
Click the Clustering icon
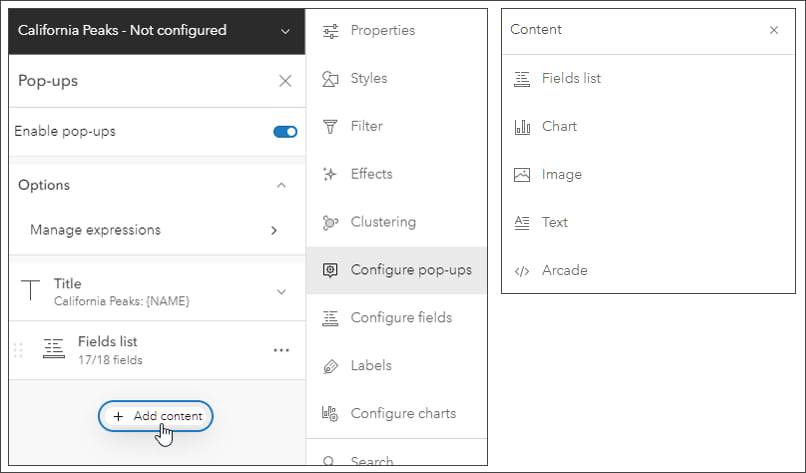click(x=330, y=222)
